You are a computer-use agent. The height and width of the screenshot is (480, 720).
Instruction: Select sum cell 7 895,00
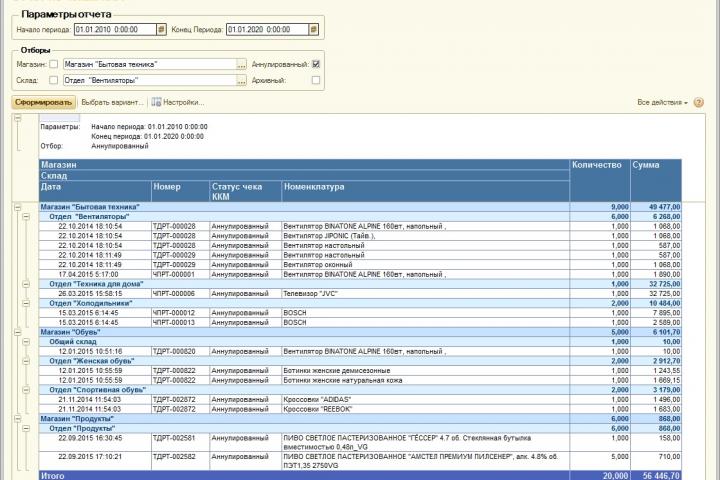pos(656,313)
